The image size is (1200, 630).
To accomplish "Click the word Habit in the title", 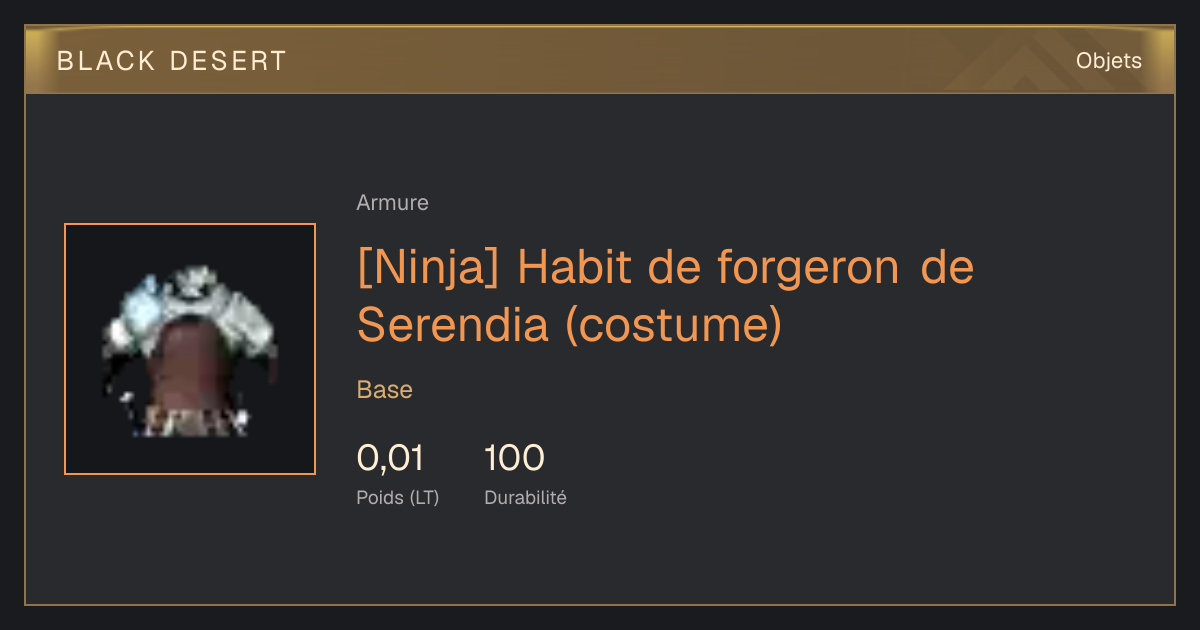I will tap(581, 268).
